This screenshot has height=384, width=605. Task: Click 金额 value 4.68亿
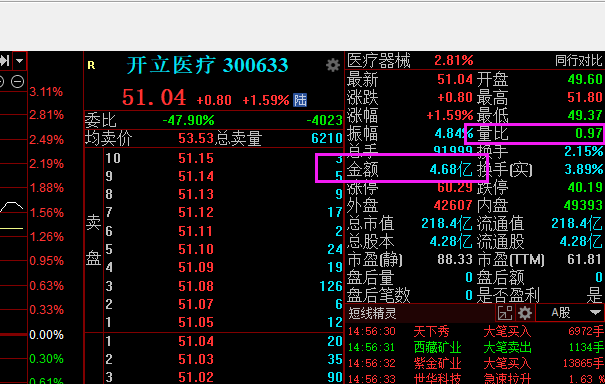(451, 169)
